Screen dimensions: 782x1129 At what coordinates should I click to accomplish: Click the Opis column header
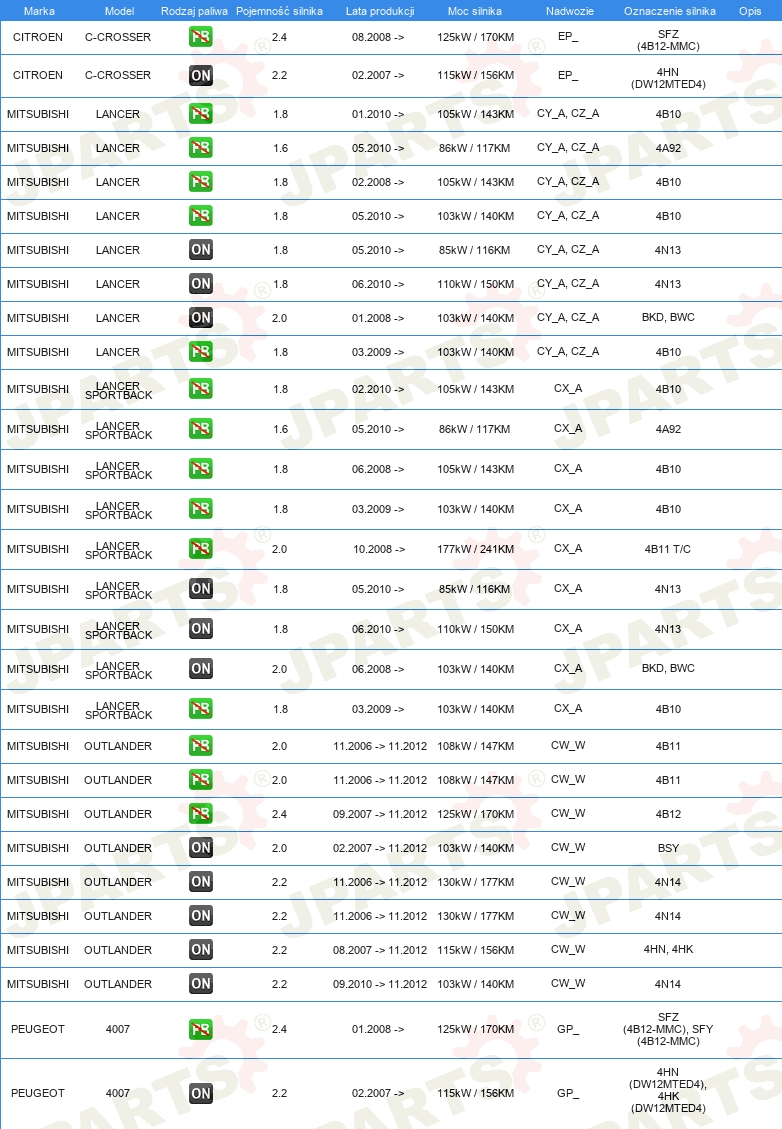(x=750, y=11)
